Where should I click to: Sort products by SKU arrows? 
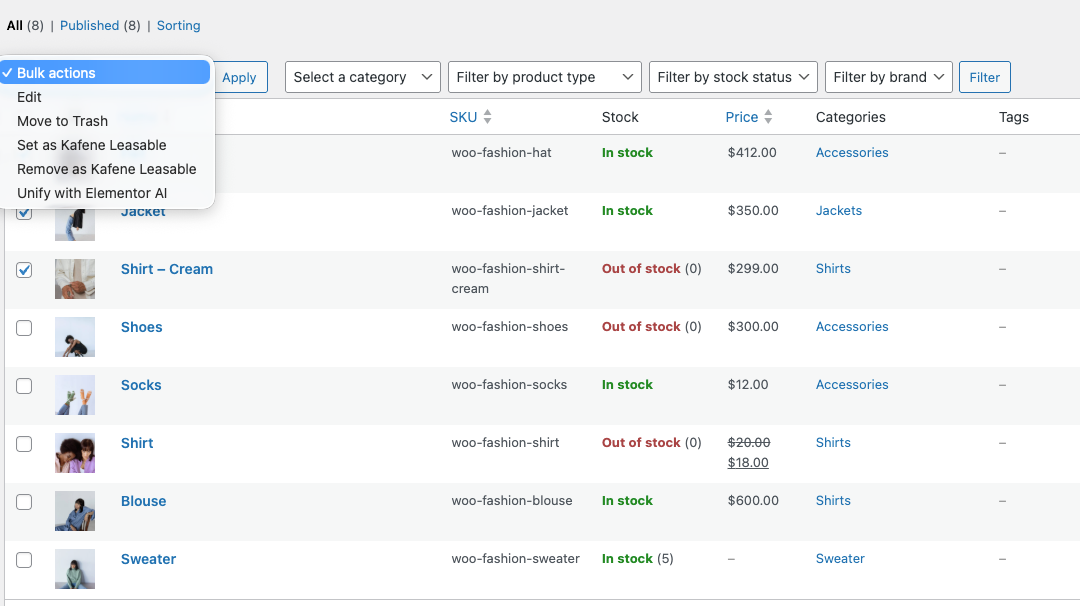pyautogui.click(x=487, y=117)
